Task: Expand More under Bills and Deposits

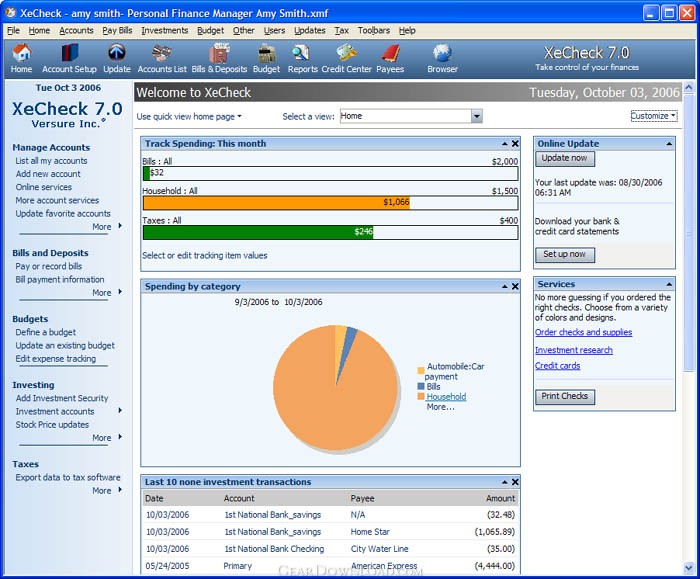Action: pos(107,293)
